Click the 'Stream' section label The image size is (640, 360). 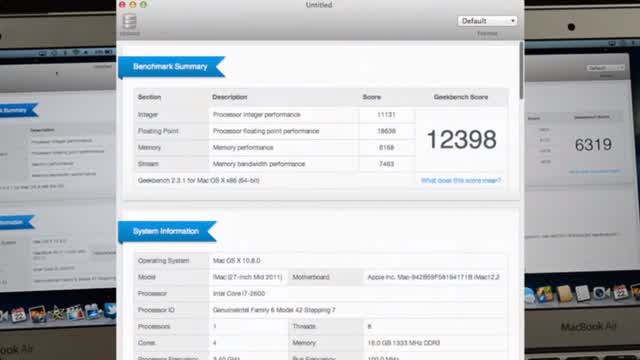148,164
